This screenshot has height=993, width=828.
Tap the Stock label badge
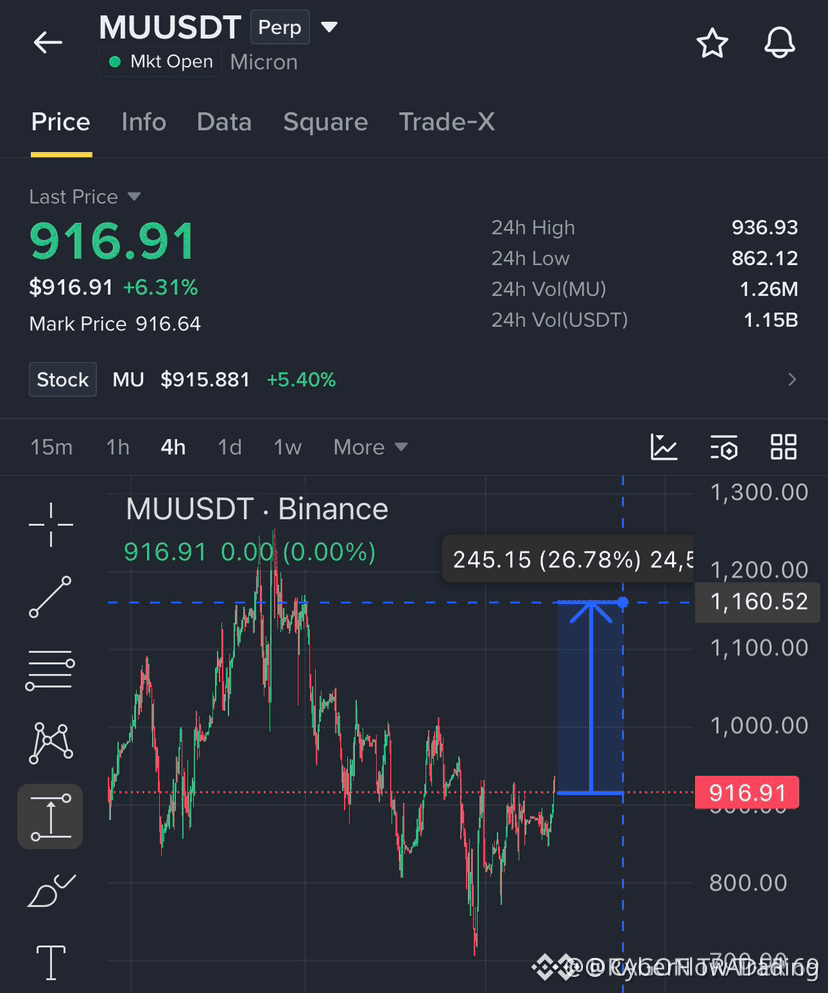[63, 379]
